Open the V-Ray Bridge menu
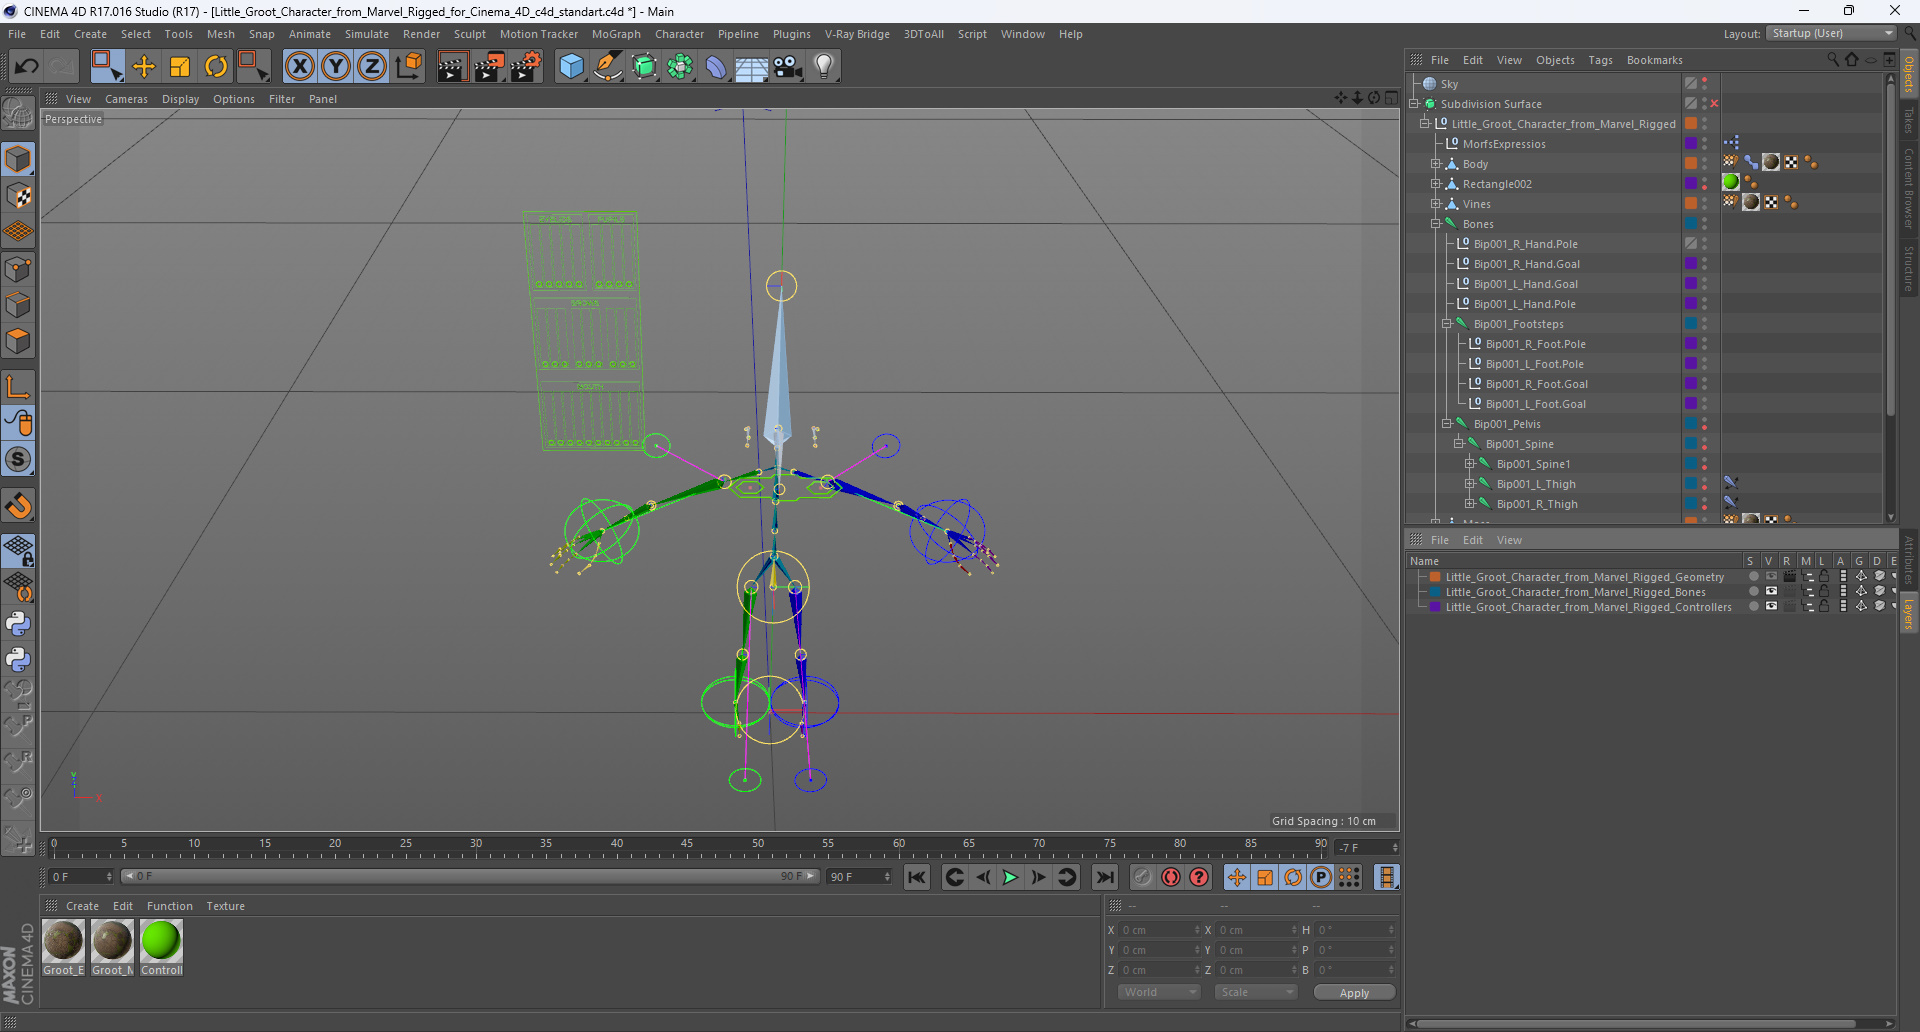Screen dimensions: 1920x1032 [x=857, y=34]
